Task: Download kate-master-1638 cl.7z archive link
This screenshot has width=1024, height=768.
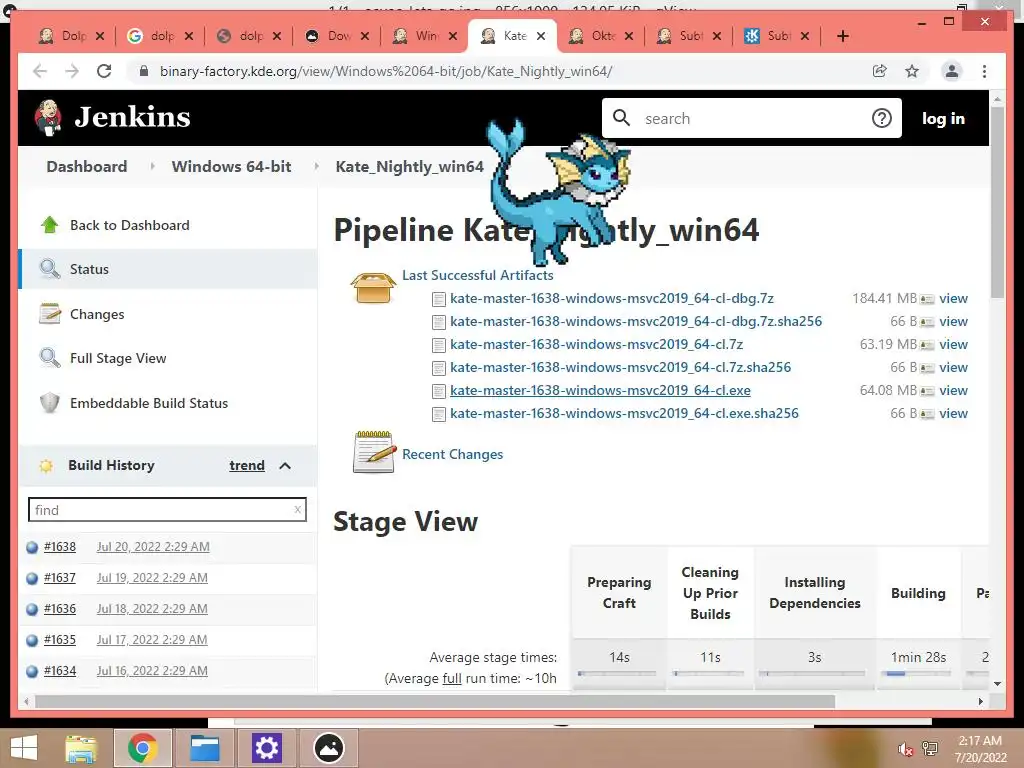Action: coord(596,344)
